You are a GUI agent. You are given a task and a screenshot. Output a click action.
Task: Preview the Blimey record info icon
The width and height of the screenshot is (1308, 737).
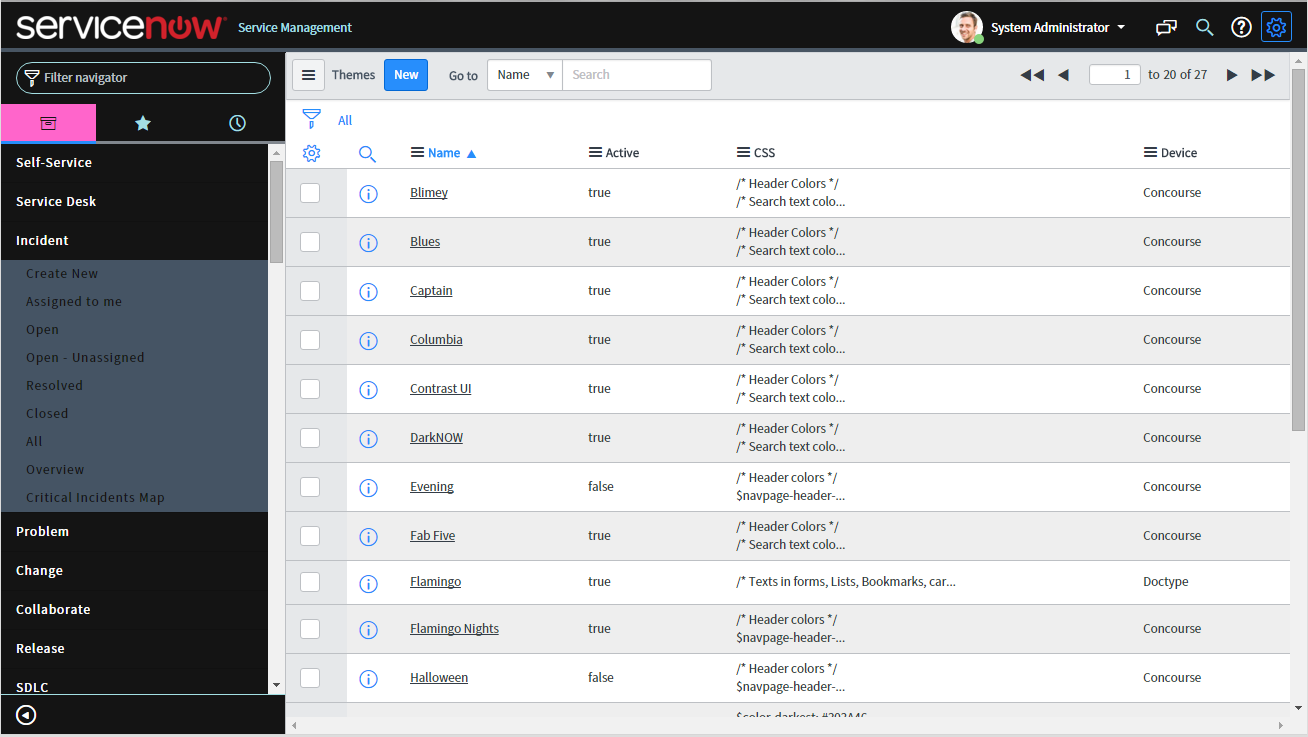pos(368,194)
